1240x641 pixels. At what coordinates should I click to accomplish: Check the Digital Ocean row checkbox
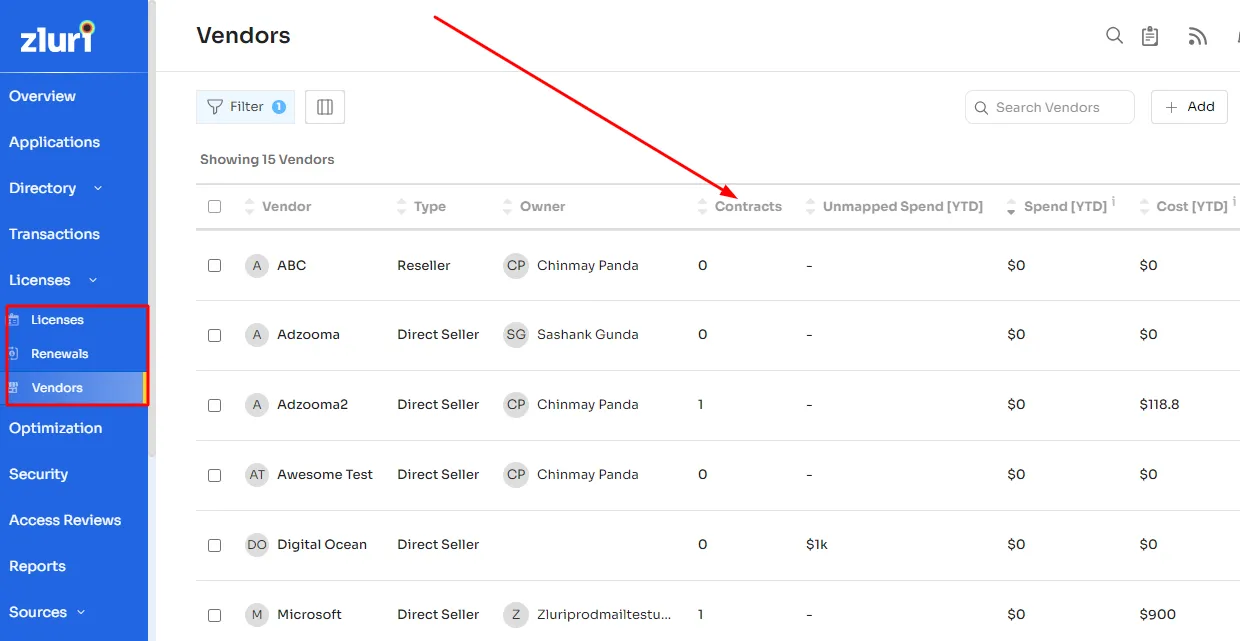tap(214, 546)
